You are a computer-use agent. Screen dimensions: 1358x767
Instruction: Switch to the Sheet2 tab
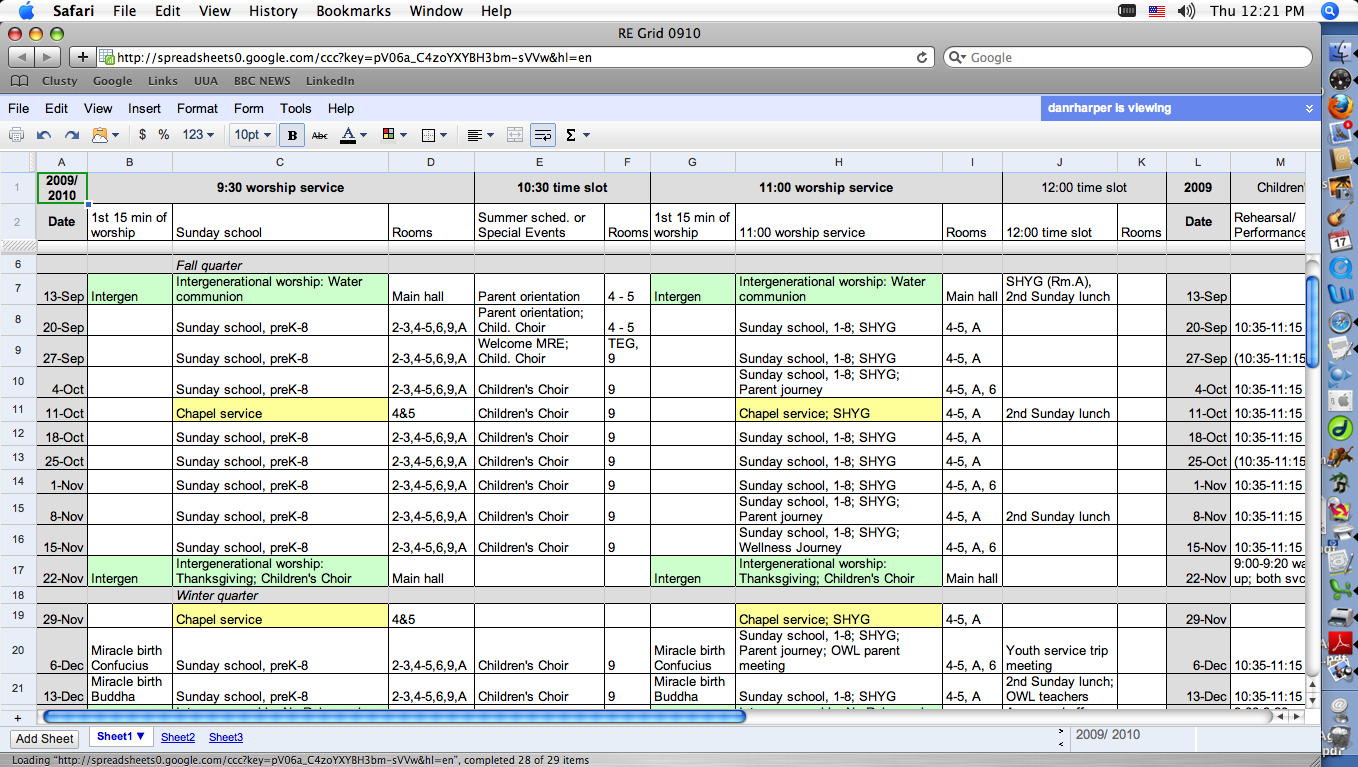(x=178, y=737)
